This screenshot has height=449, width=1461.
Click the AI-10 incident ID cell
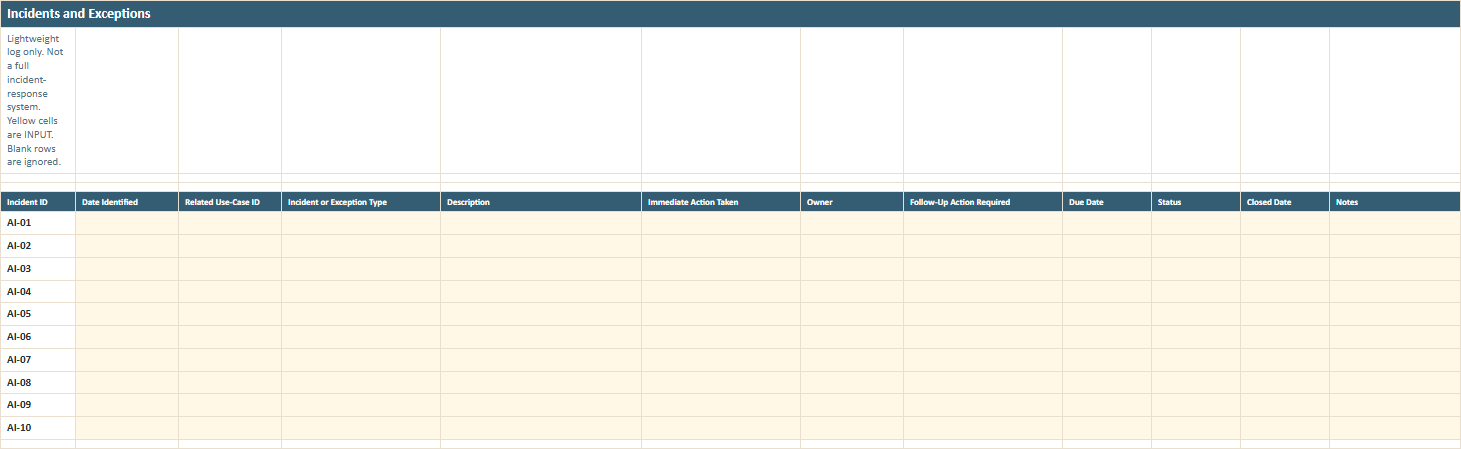[x=38, y=428]
